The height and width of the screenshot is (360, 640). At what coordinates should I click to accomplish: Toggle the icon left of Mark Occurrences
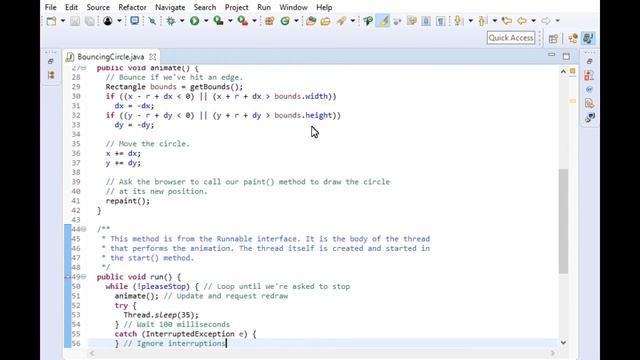click(x=368, y=21)
